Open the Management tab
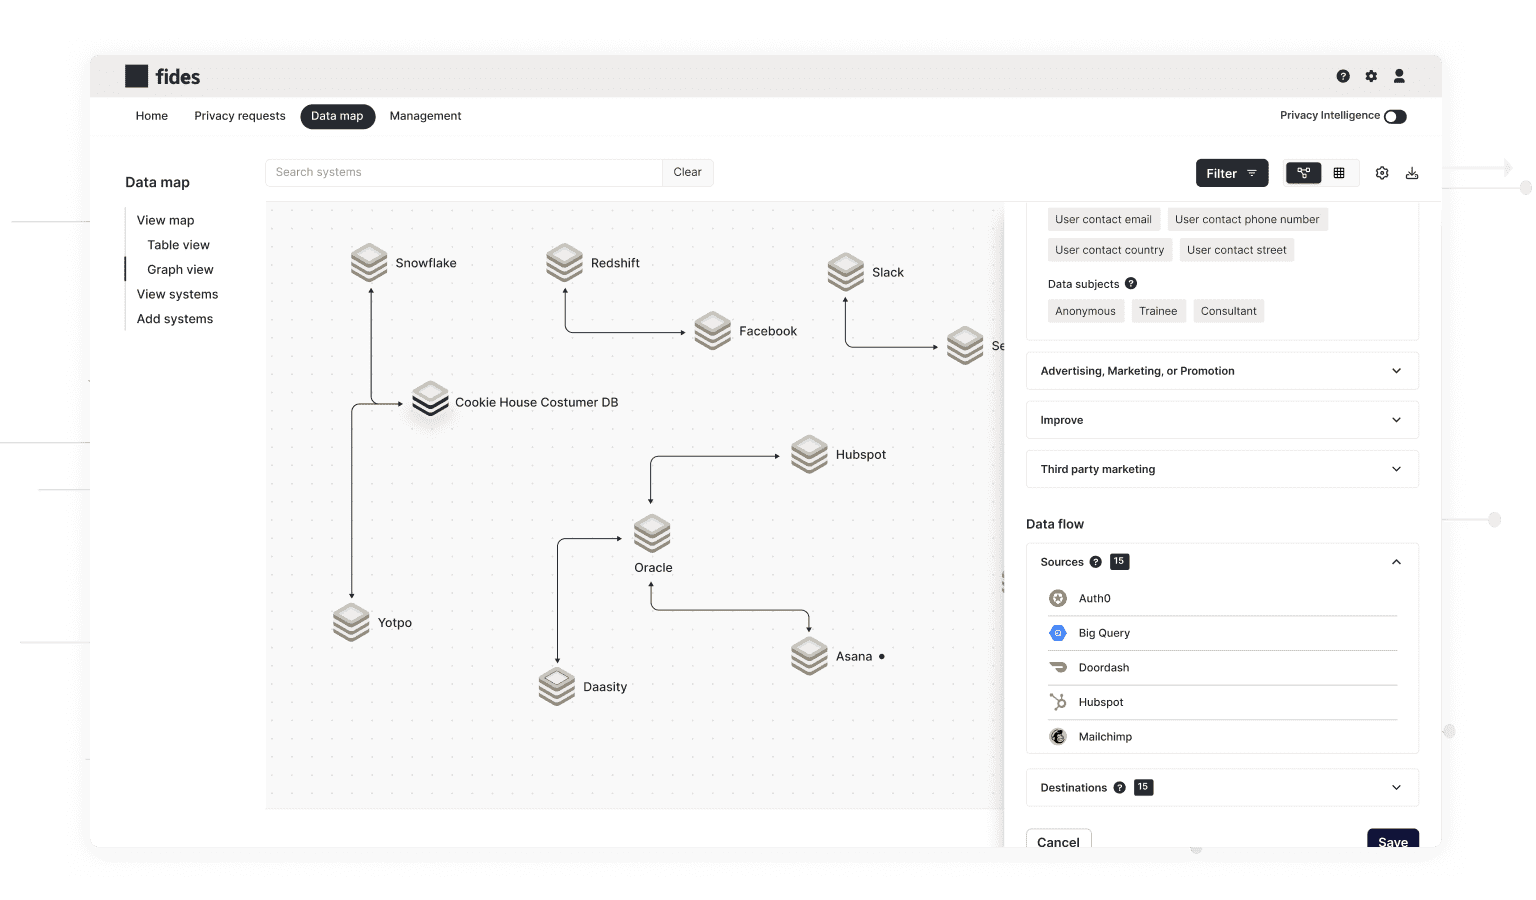This screenshot has width=1536, height=900. [x=425, y=116]
